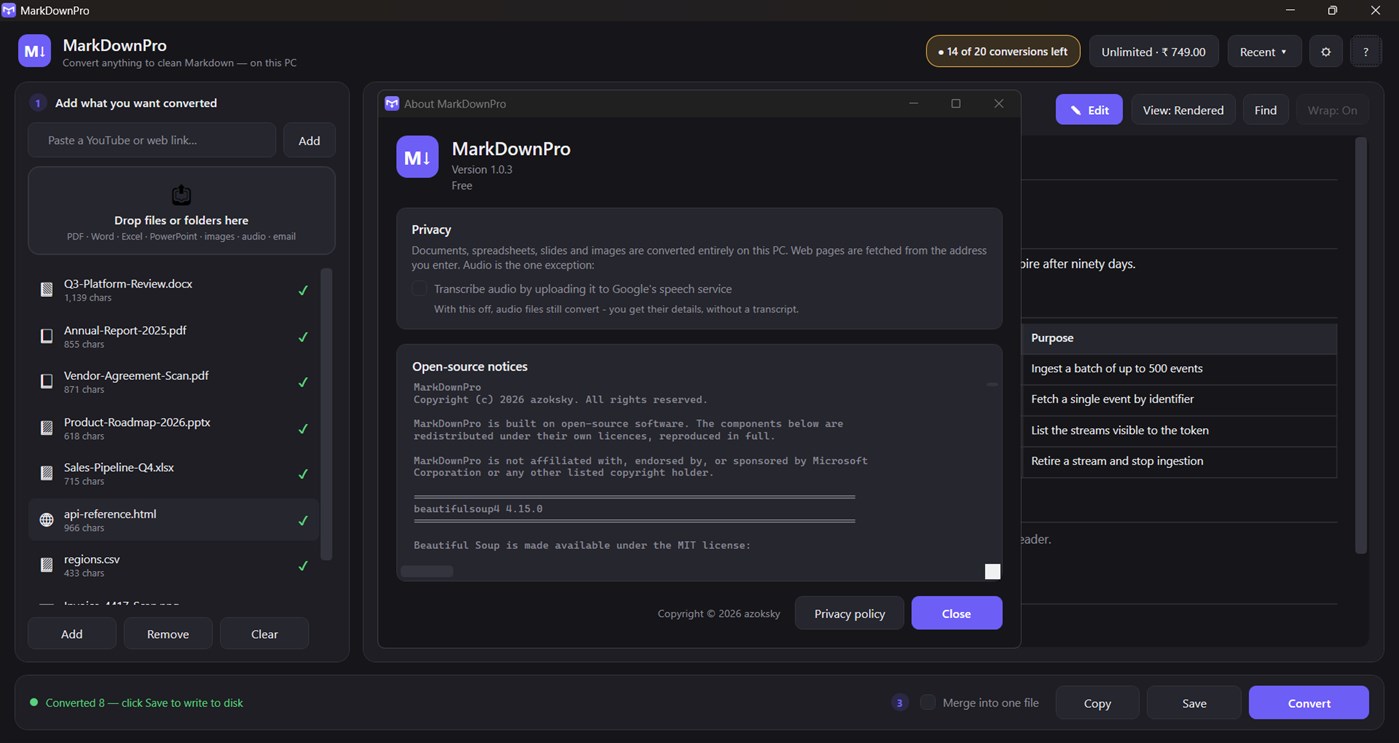Select the api-reference.html file name

click(x=110, y=514)
